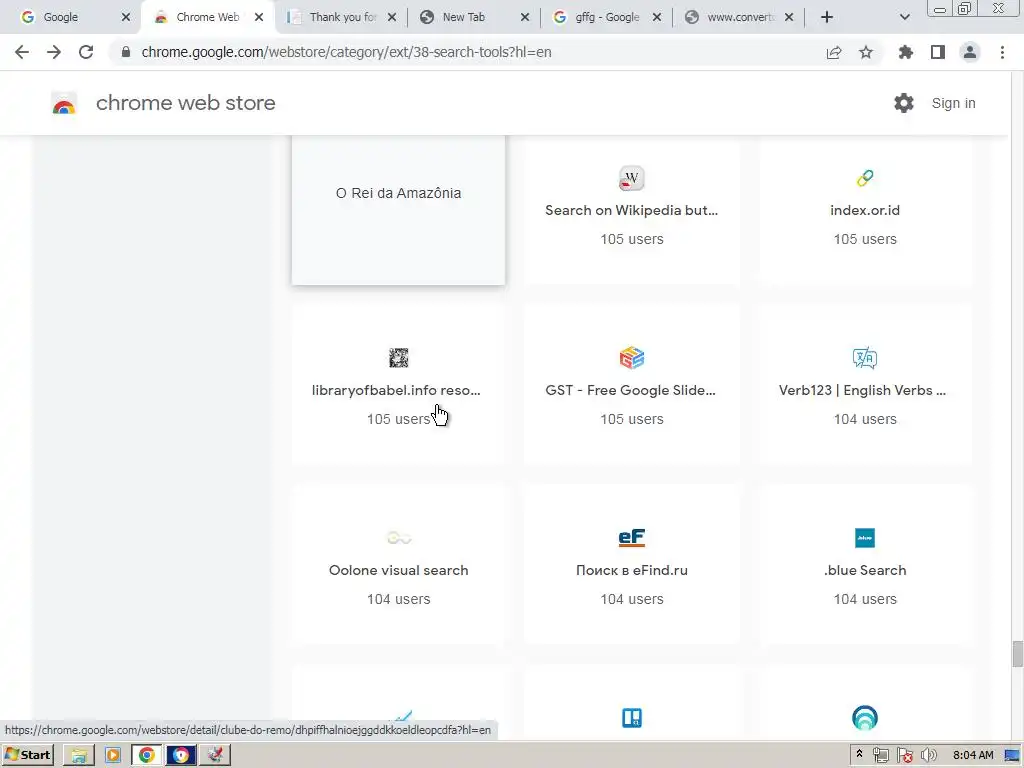Switch to the www.convert tab
1024x768 pixels.
[740, 17]
